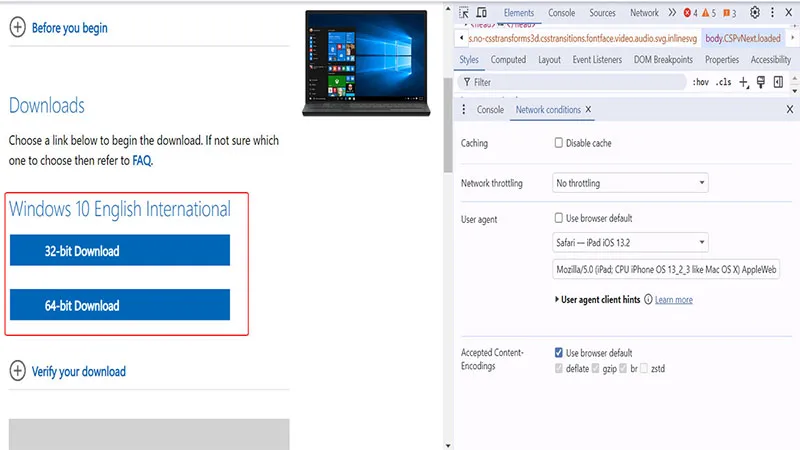Select the Network conditions drawer tab

click(548, 110)
